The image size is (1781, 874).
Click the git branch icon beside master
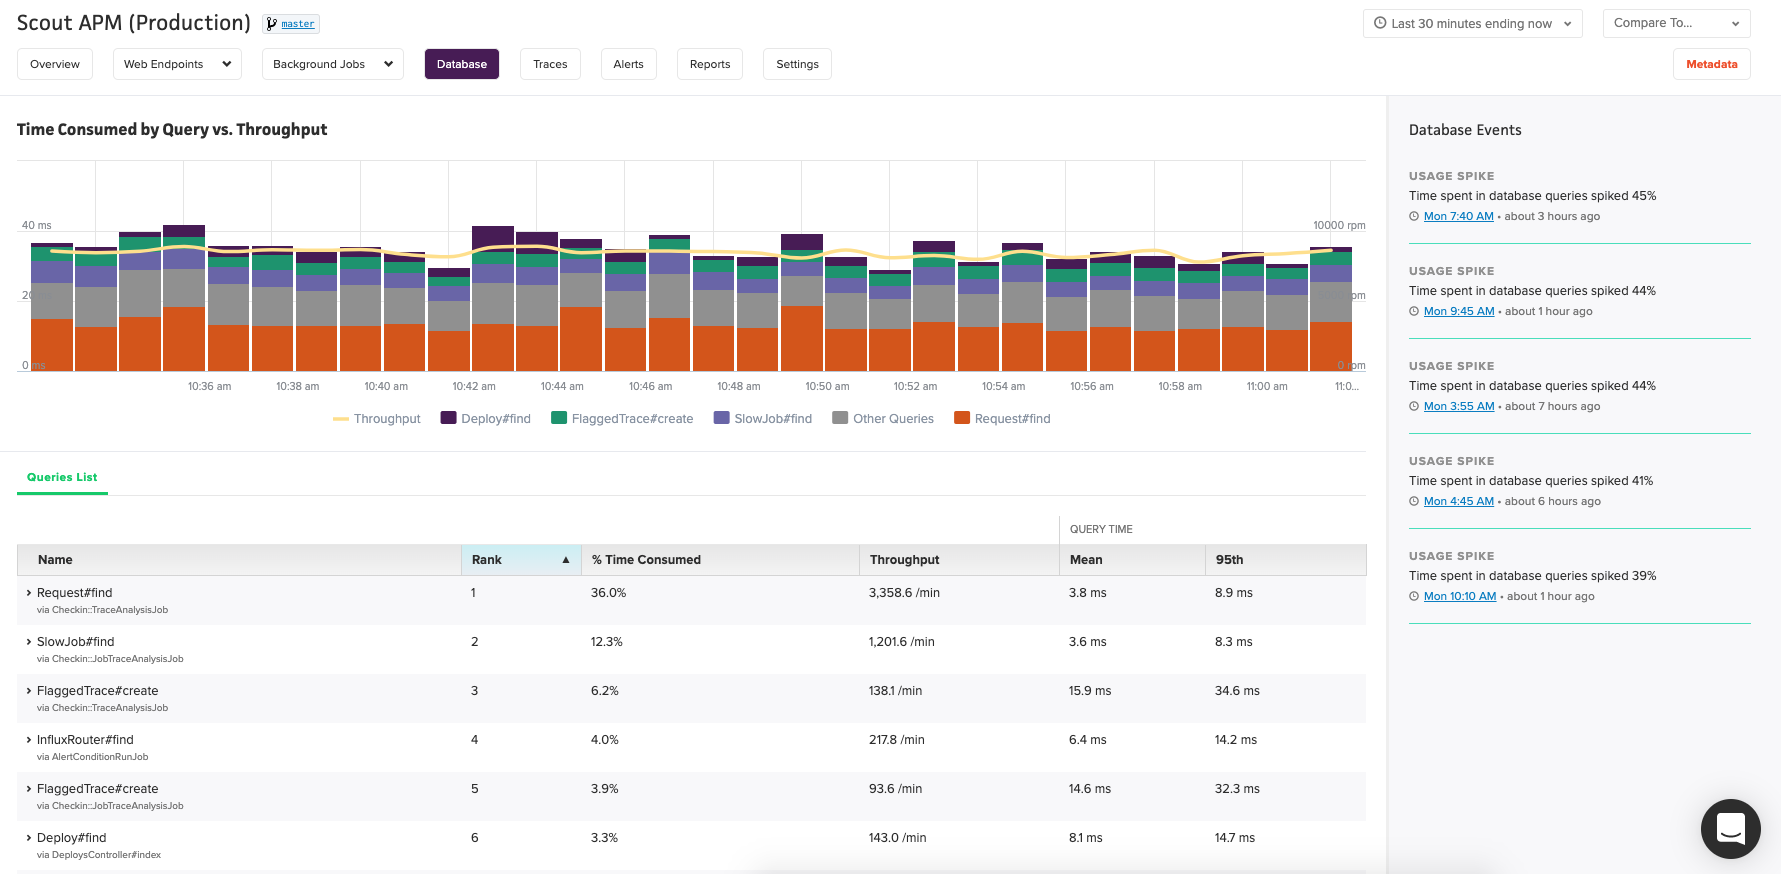pos(271,24)
